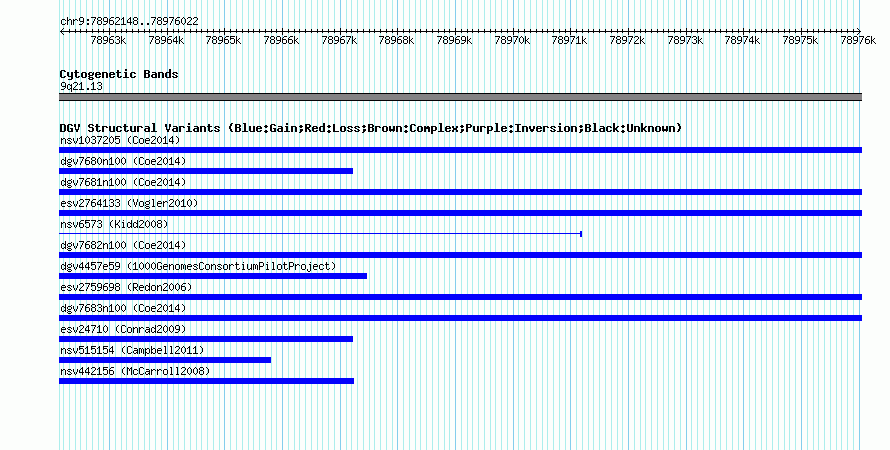
Task: Select the blue bar under nsv442156
Action: [207, 381]
